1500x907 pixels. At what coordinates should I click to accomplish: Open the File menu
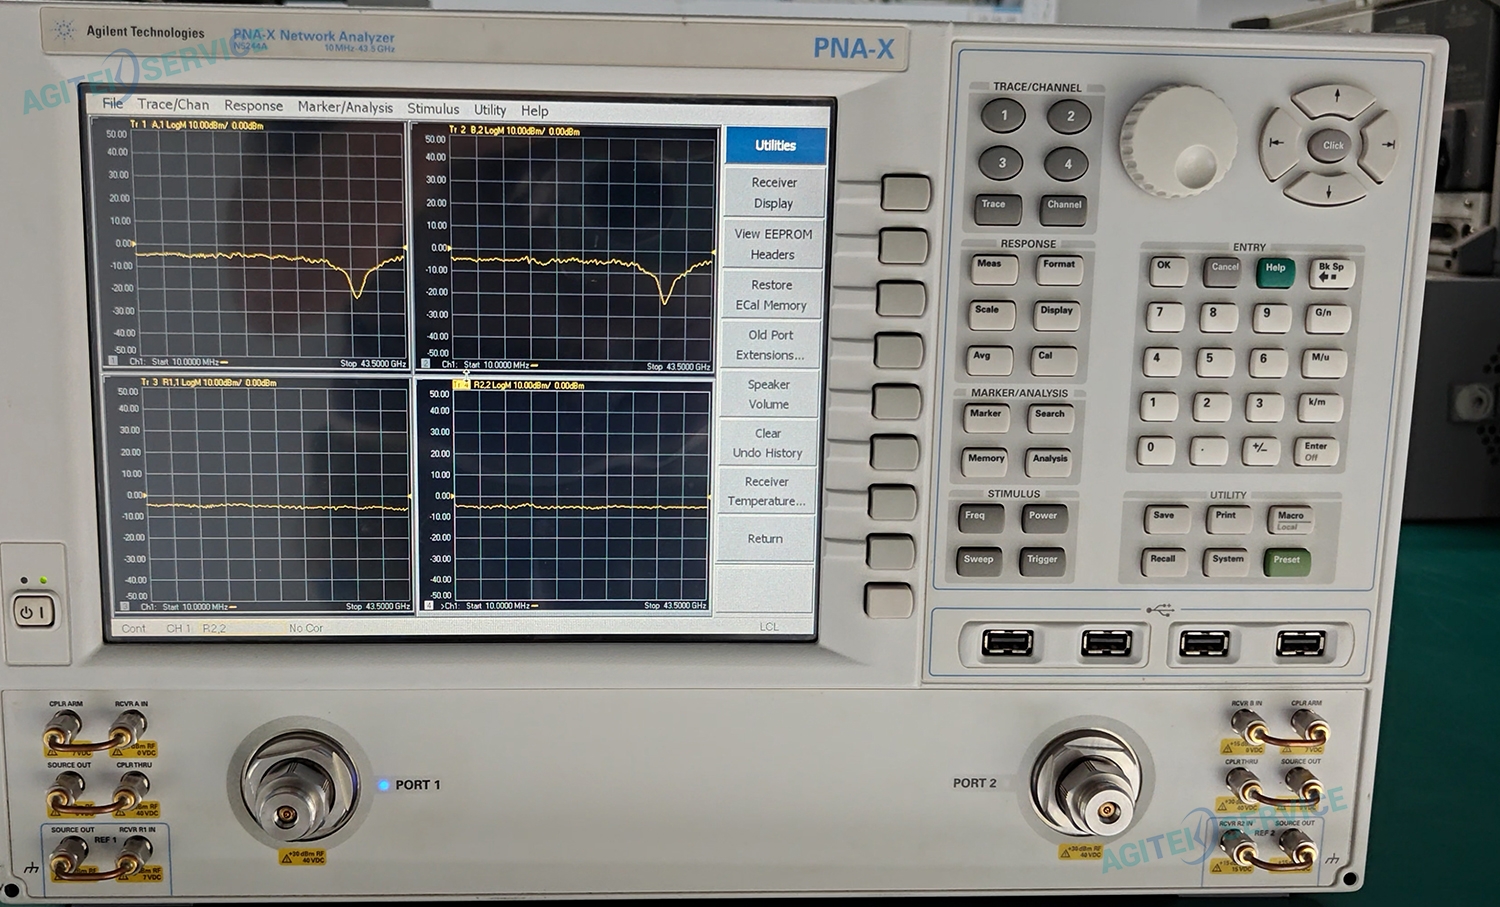pos(113,103)
